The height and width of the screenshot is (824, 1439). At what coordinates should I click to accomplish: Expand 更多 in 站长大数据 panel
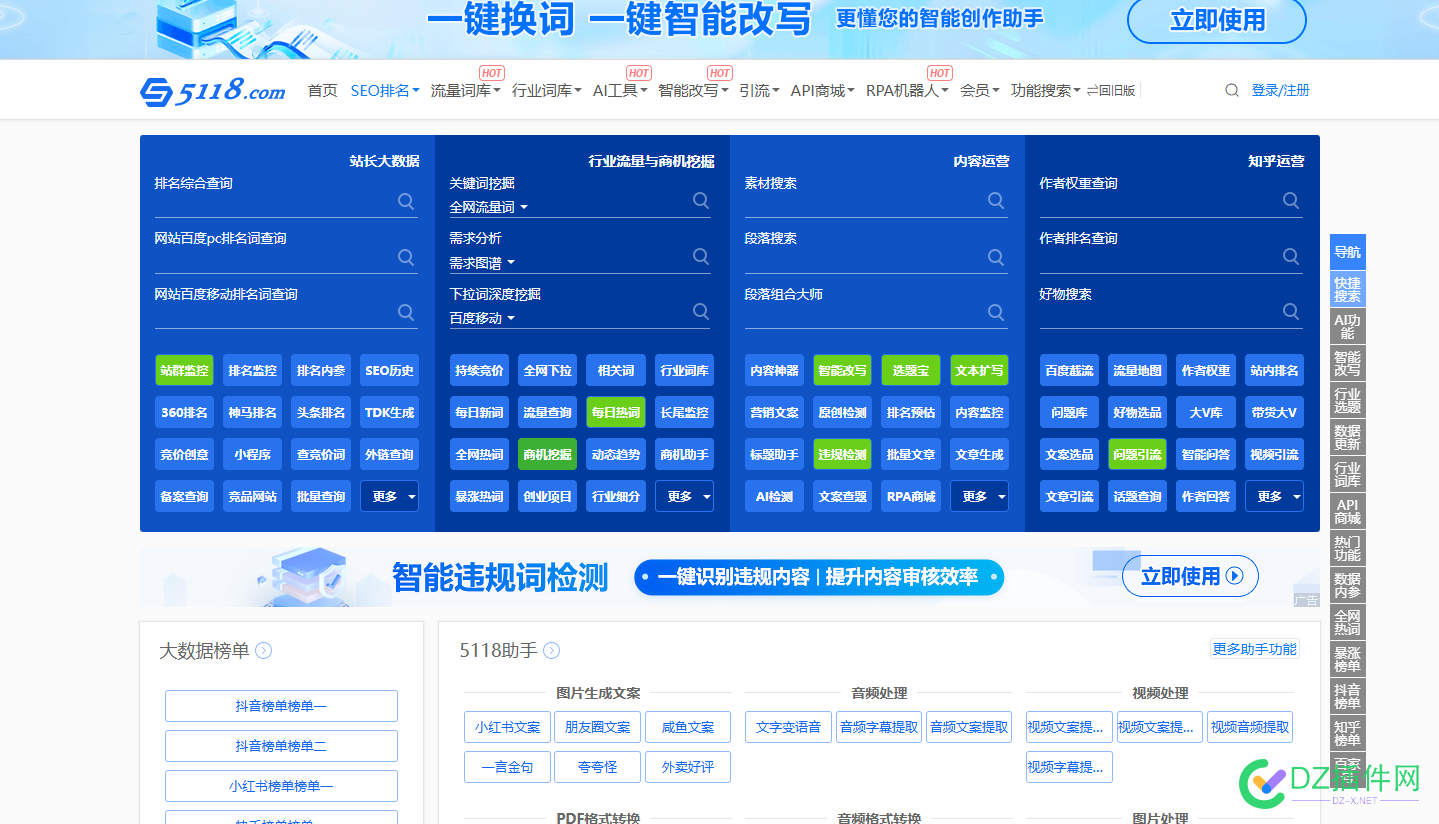tap(389, 496)
